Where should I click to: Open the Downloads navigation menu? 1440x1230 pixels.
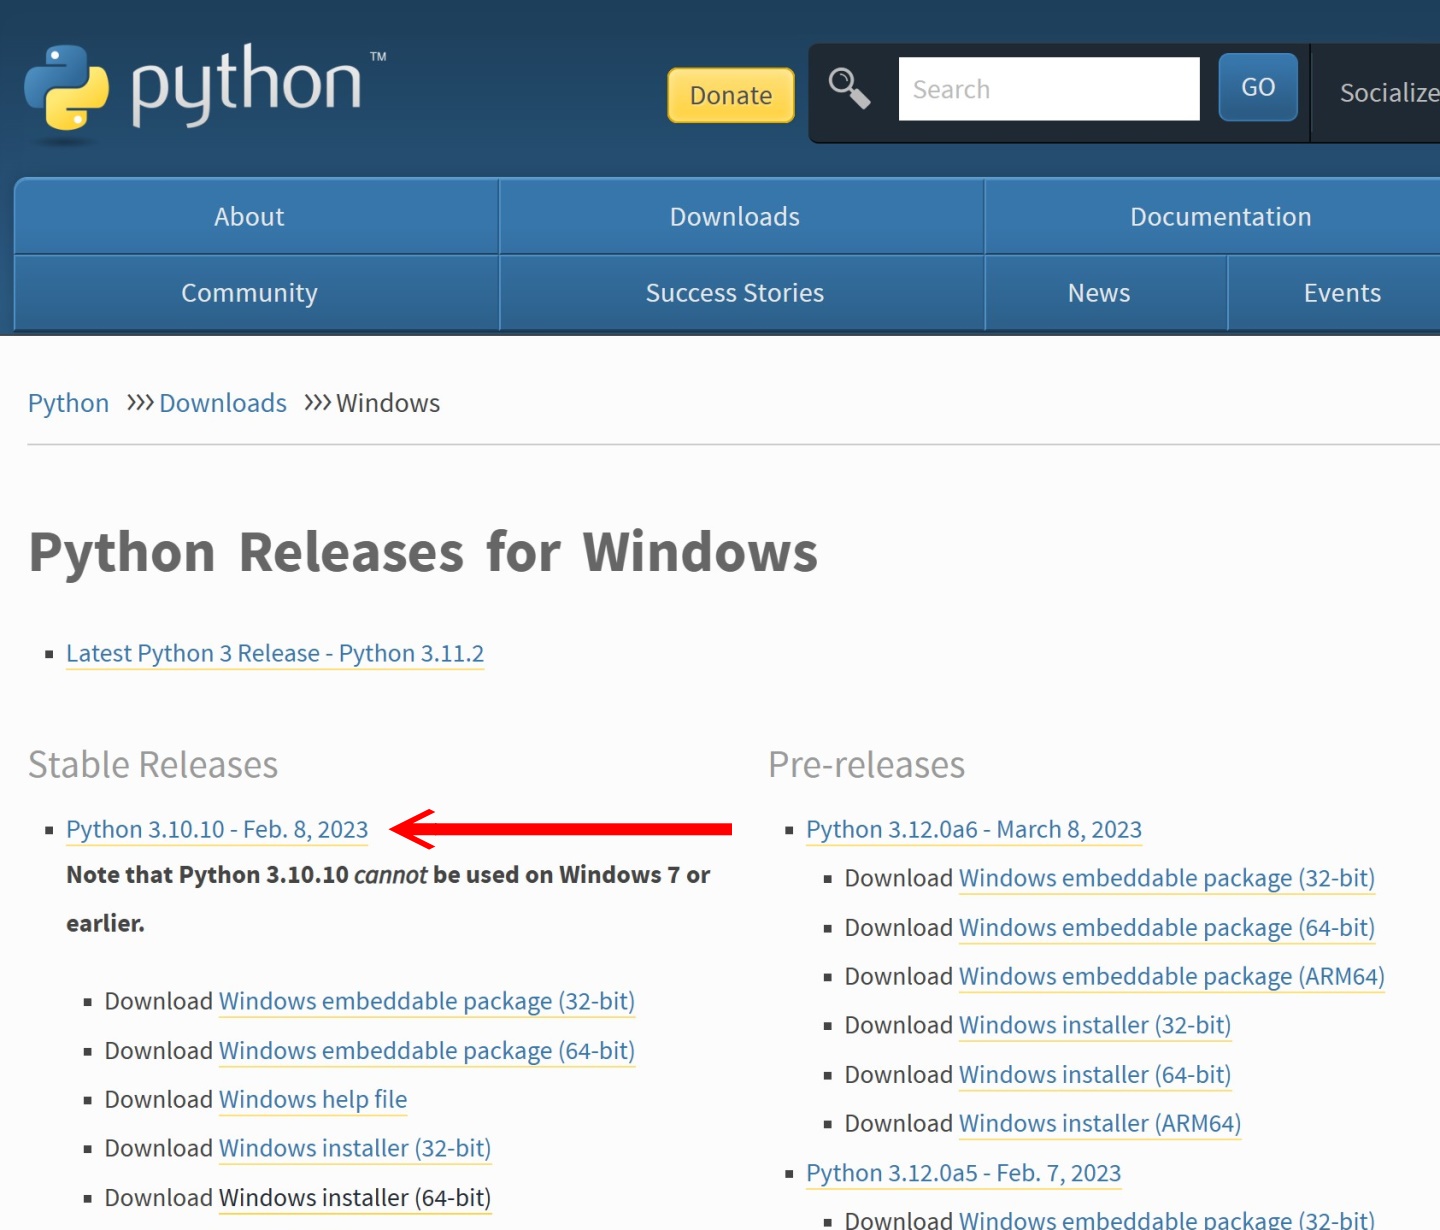coord(735,216)
